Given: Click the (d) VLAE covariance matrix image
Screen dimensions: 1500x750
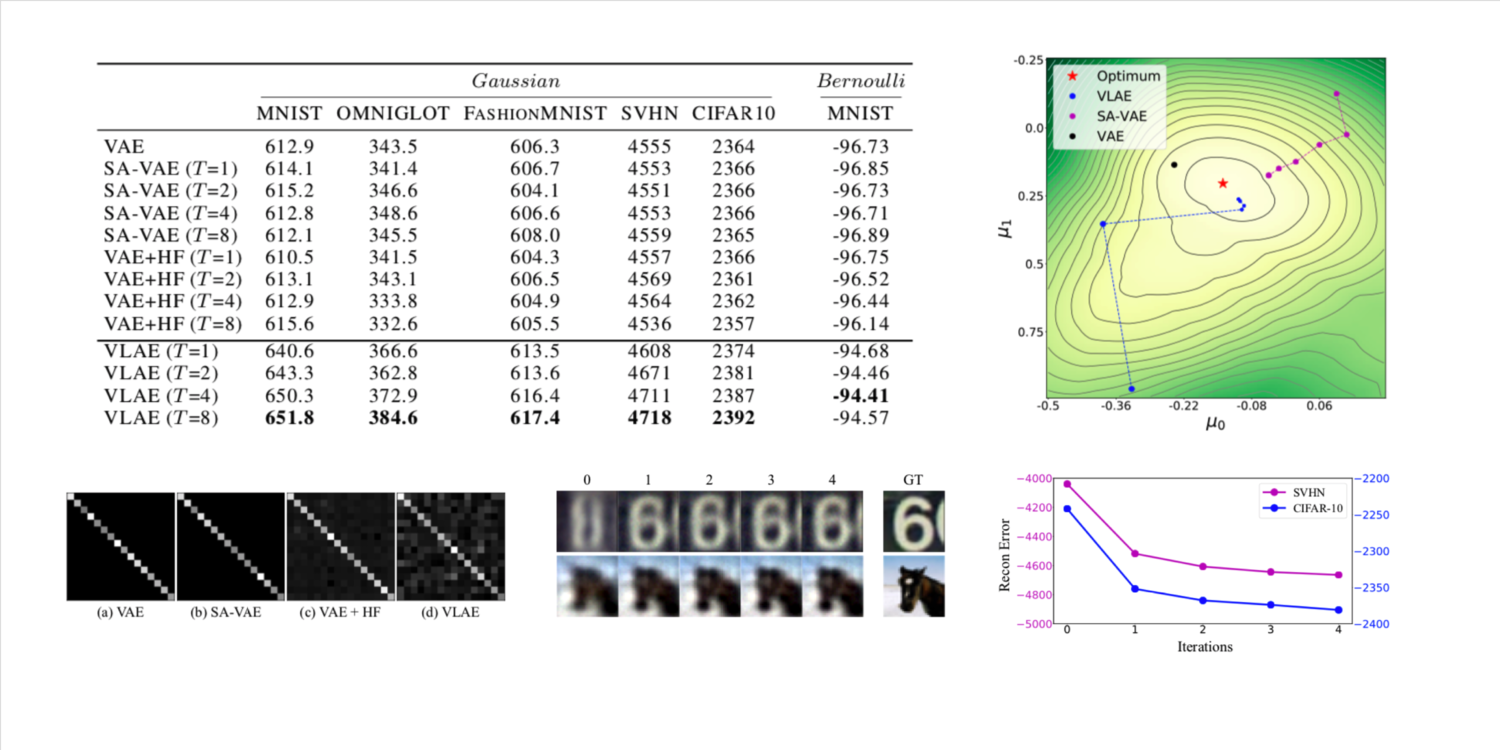Looking at the screenshot, I should pos(451,546).
